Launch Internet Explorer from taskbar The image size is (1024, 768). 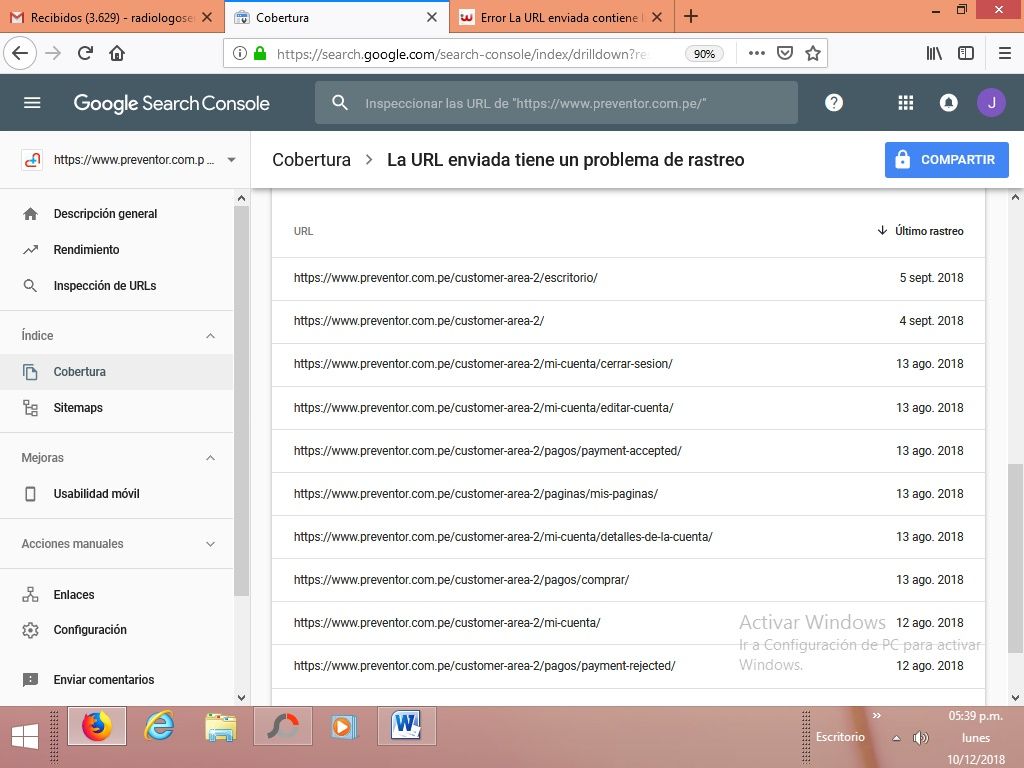pos(159,726)
